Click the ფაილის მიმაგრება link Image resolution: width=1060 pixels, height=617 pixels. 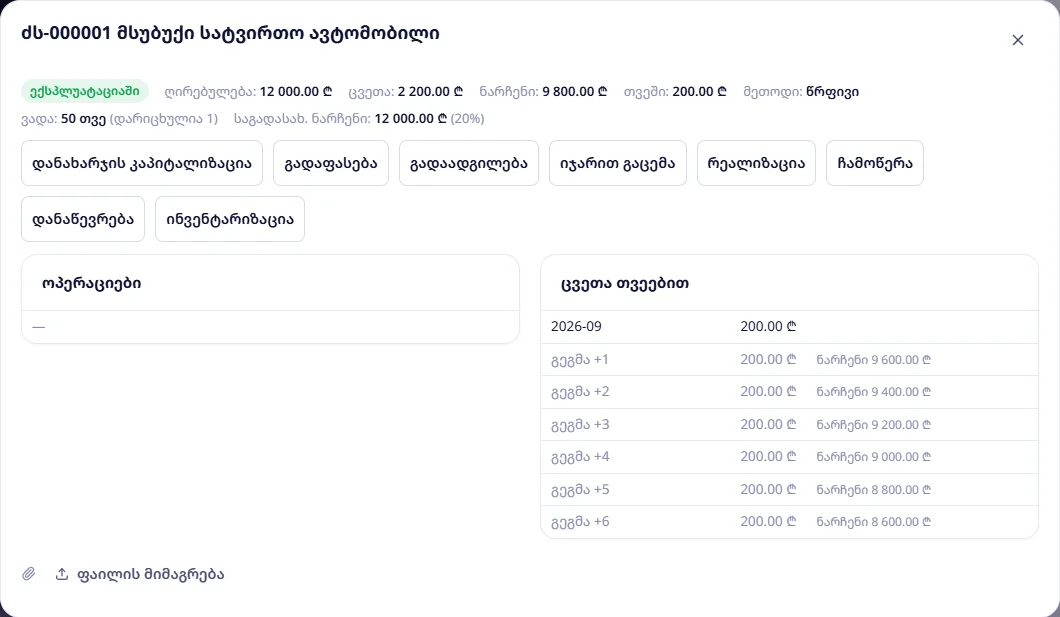pyautogui.click(x=150, y=574)
